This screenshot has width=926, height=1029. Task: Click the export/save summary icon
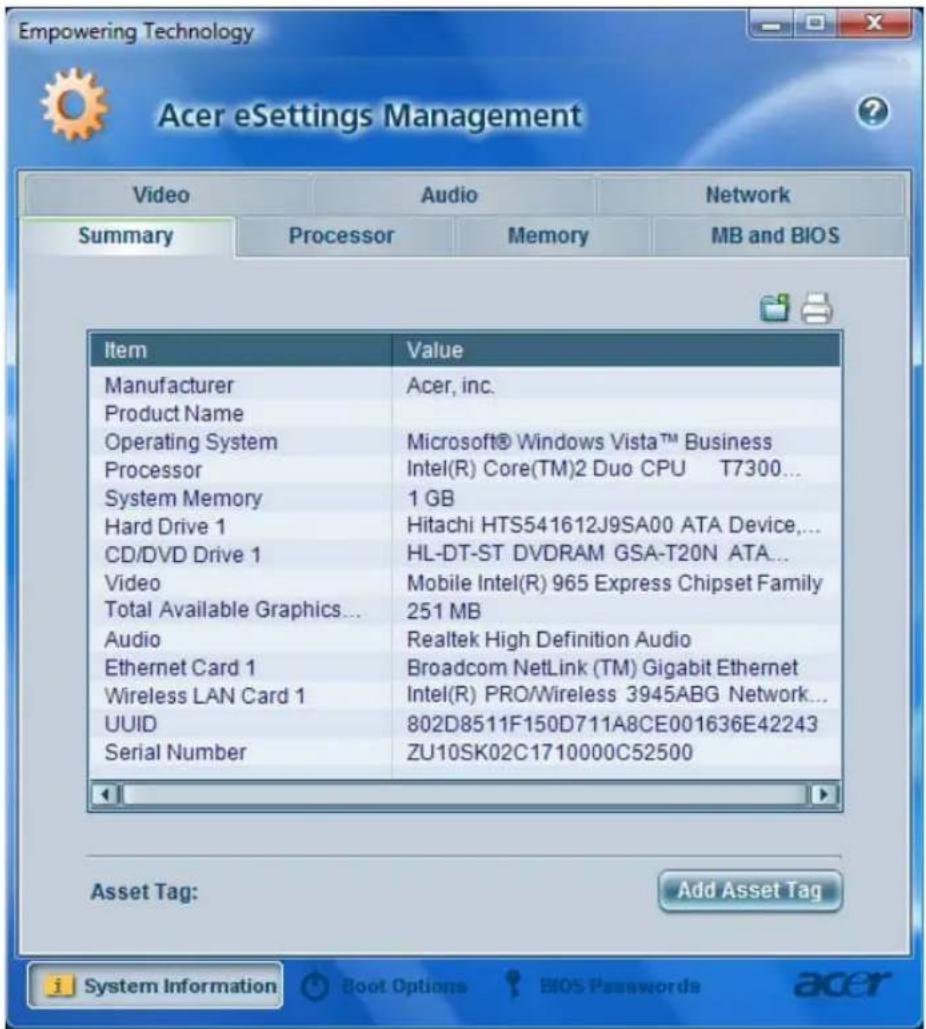775,308
